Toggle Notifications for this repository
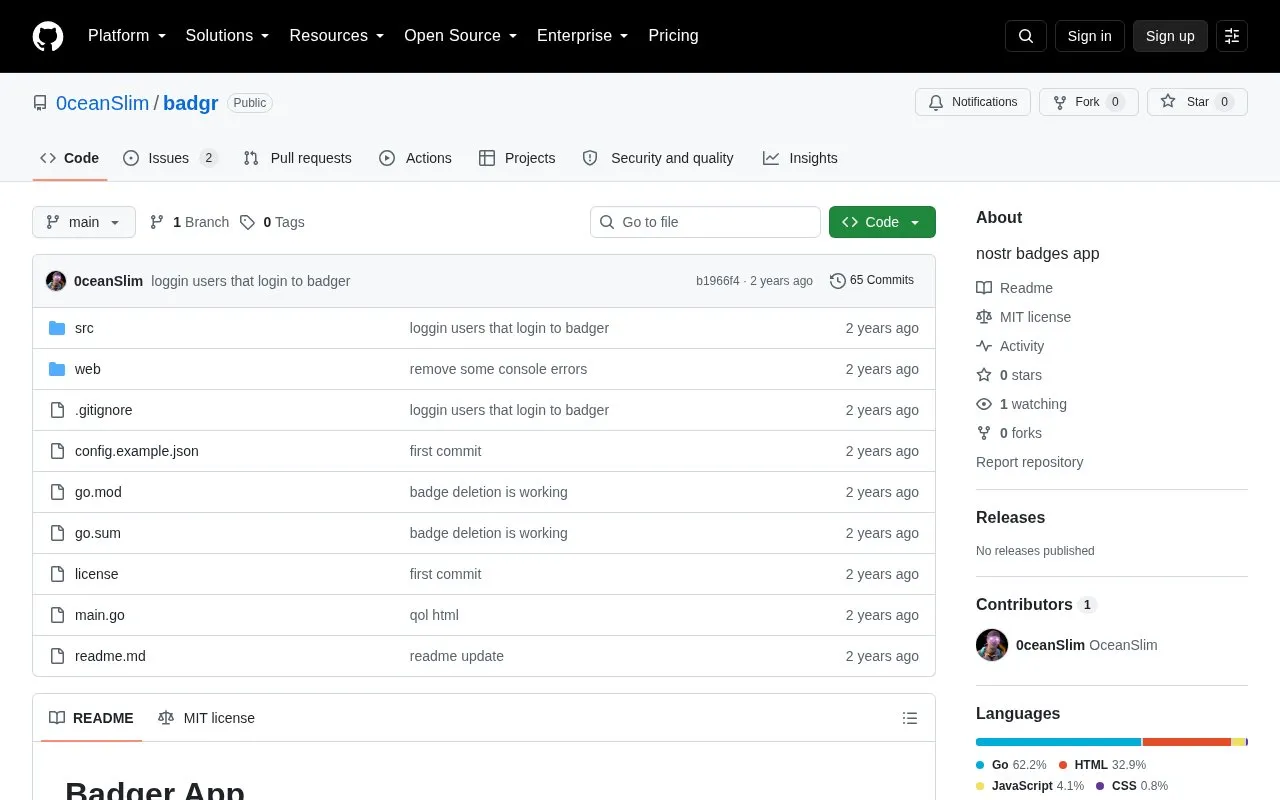Screen dimensions: 1280x800 (x=972, y=102)
